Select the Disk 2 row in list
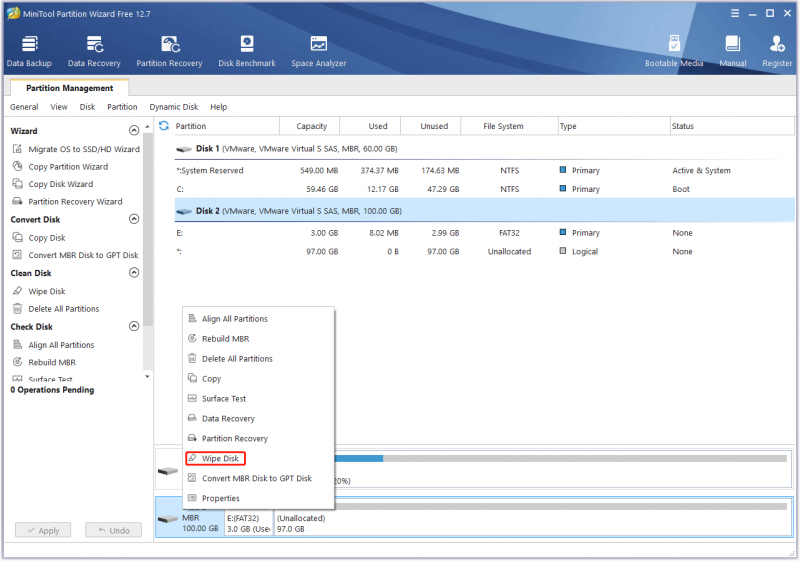The height and width of the screenshot is (561, 800). point(484,211)
